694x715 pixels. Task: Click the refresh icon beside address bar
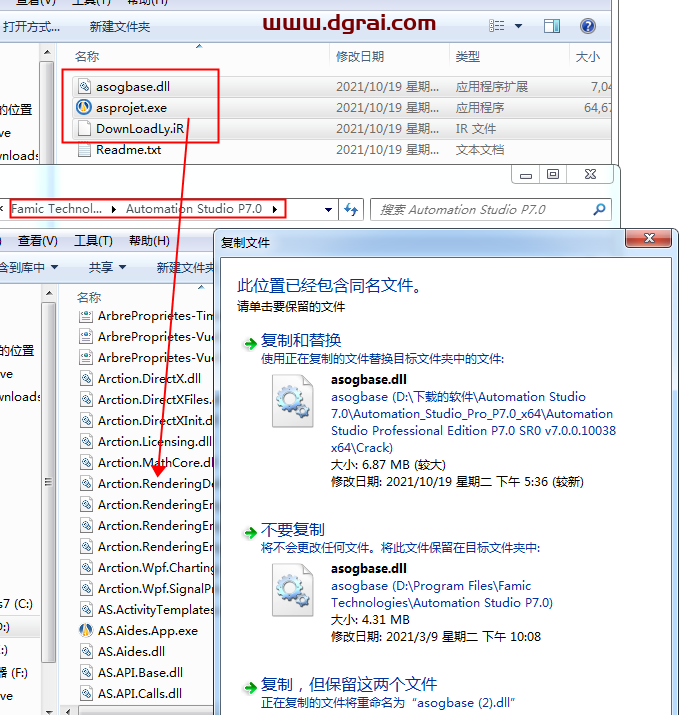(351, 209)
